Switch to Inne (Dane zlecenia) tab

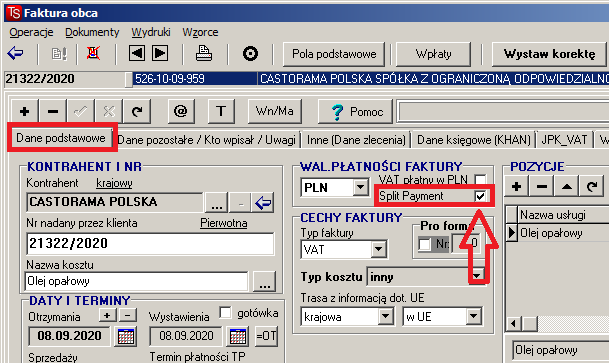point(356,140)
